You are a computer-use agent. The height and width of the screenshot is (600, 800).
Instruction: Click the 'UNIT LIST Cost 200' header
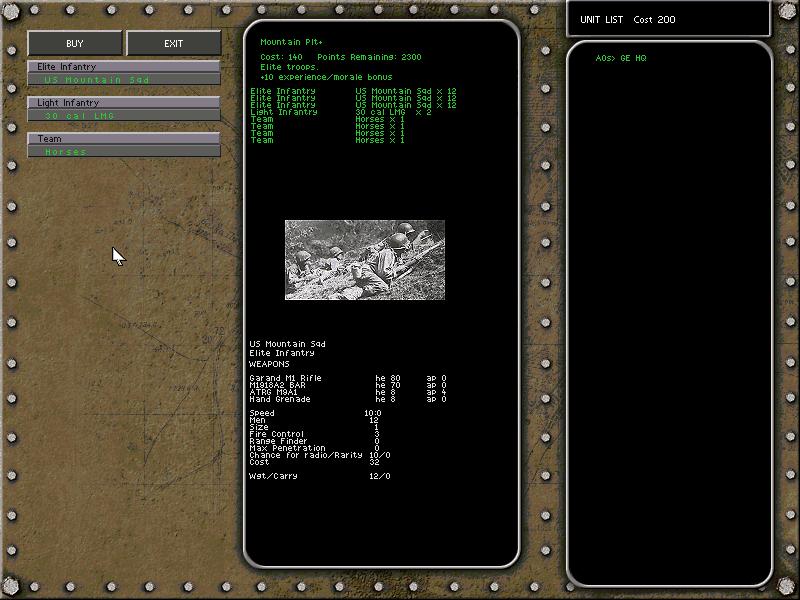point(628,20)
